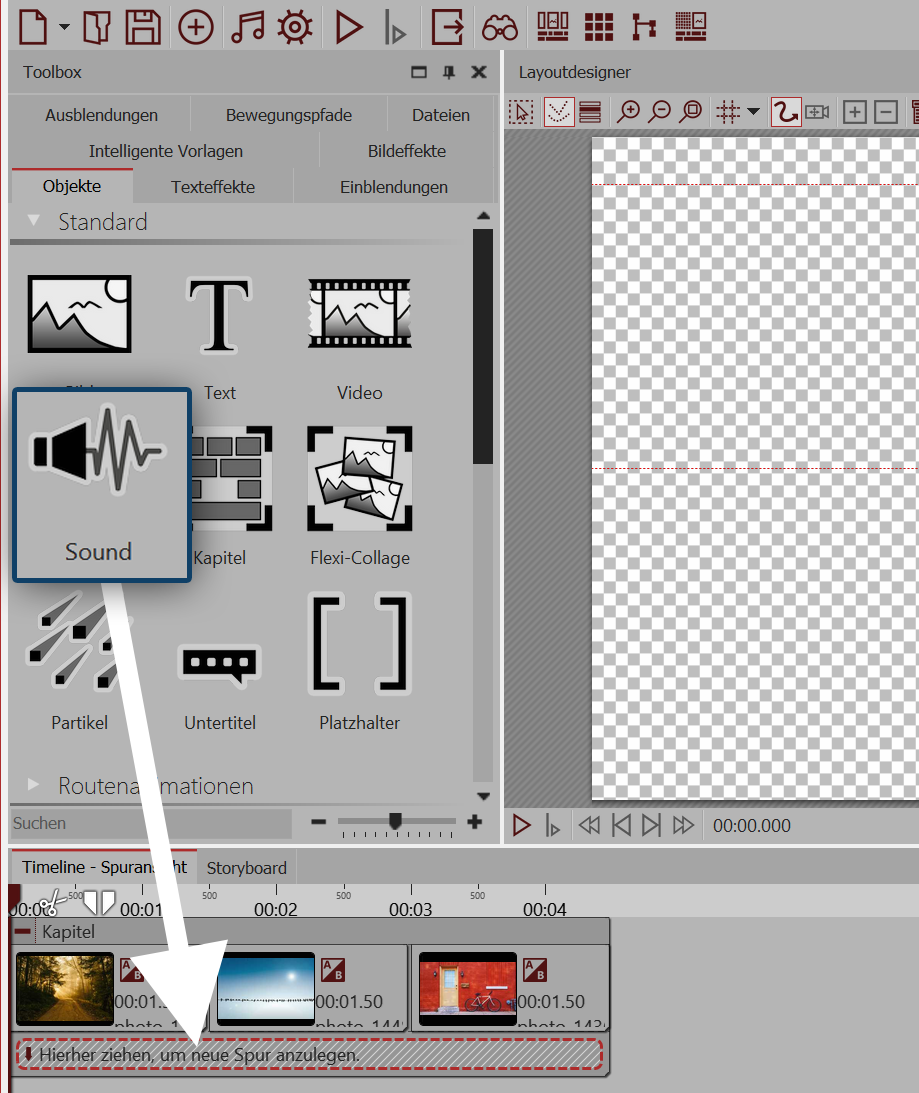Switch to the Storyboard tab
919x1093 pixels.
tap(246, 868)
